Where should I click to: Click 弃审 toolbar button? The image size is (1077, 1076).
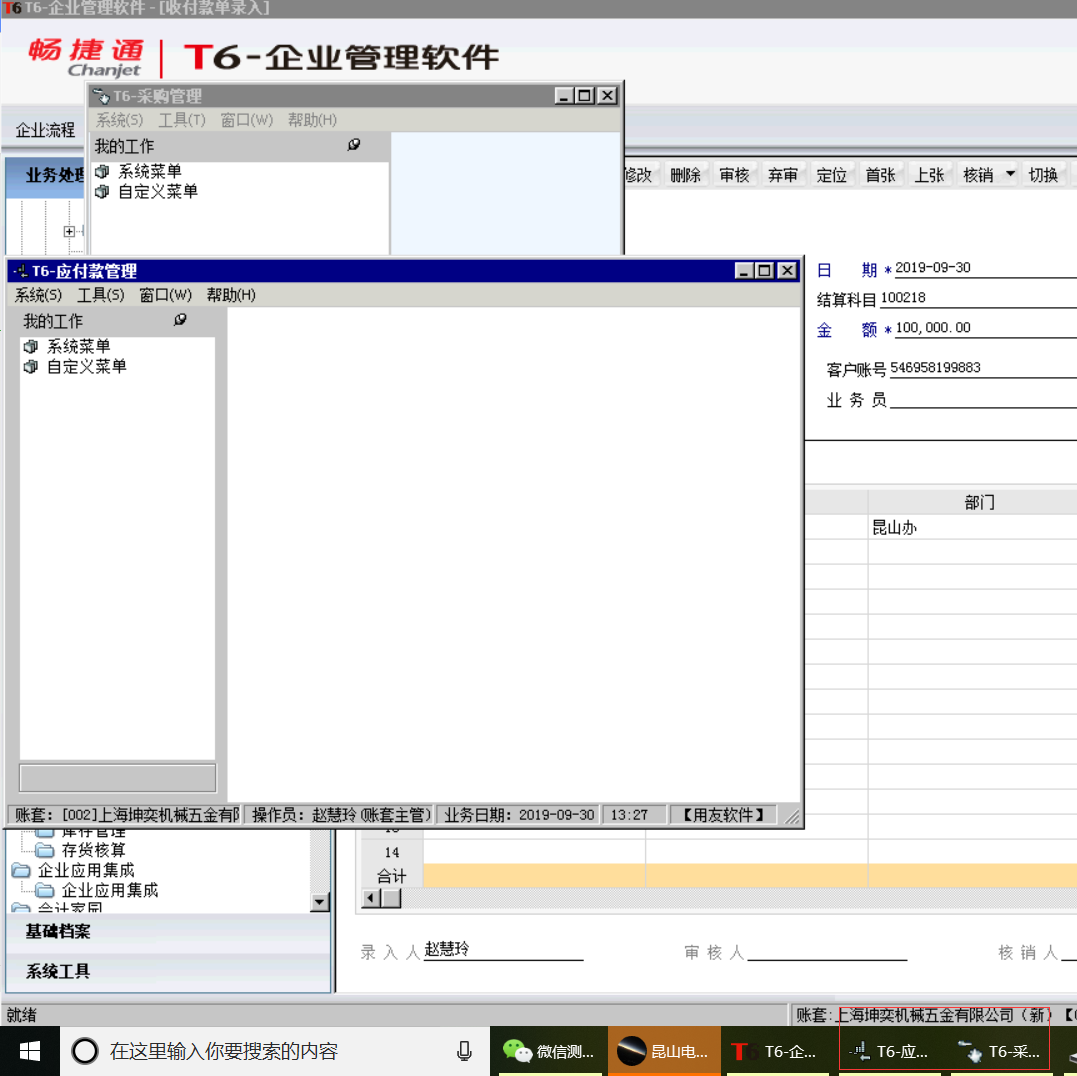pos(783,175)
